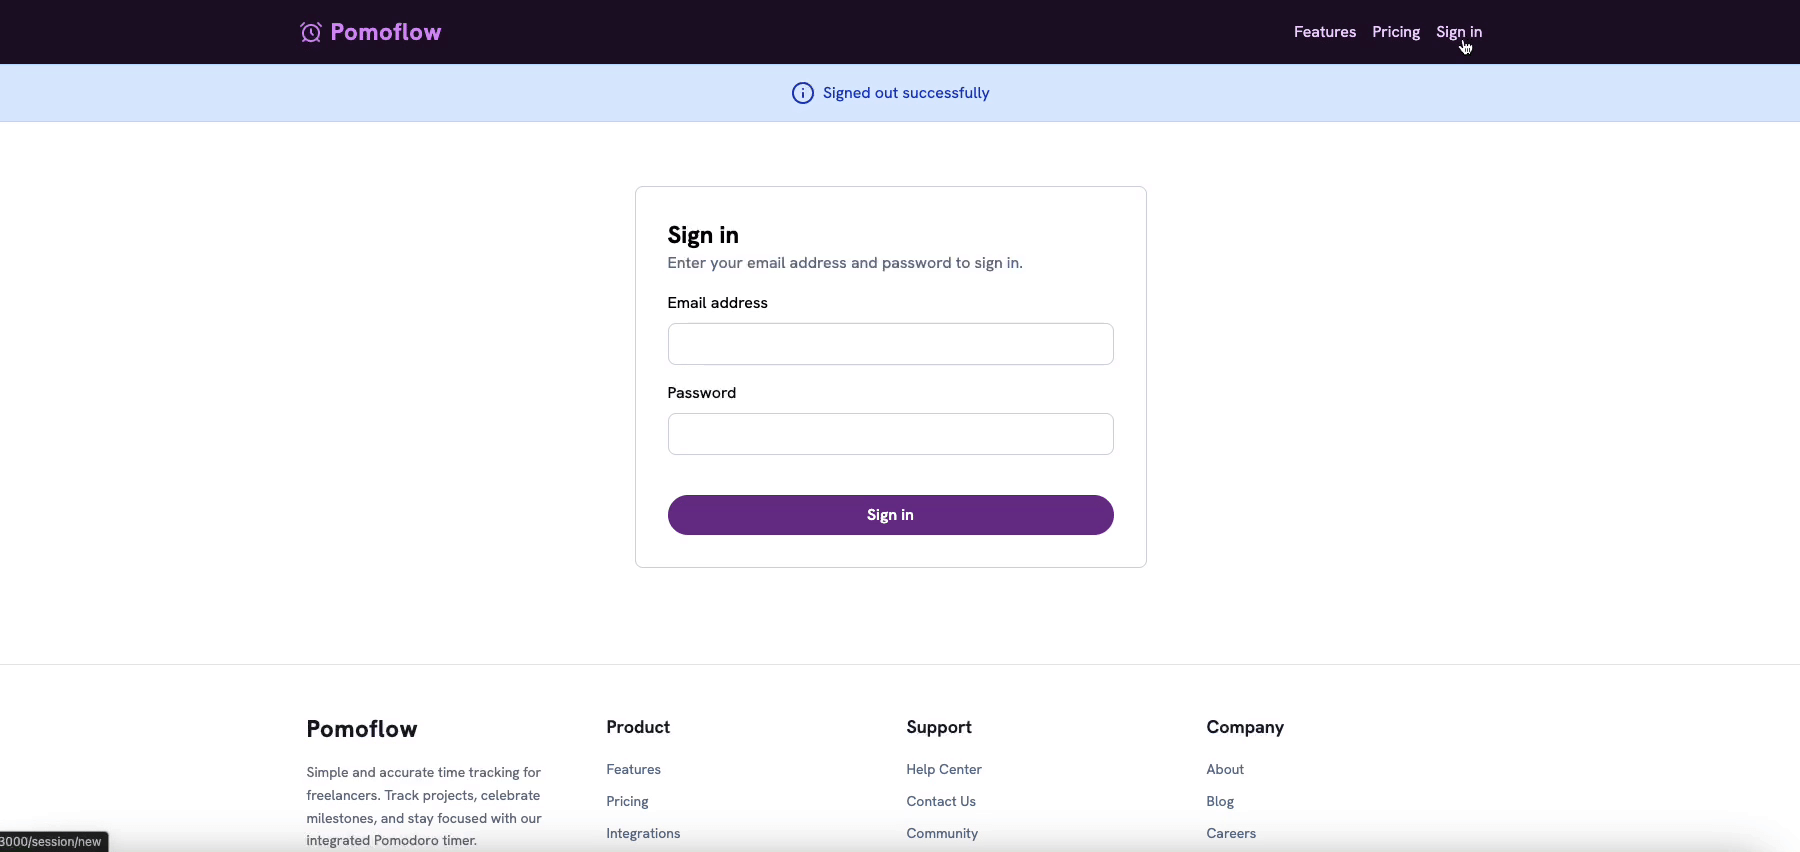This screenshot has width=1800, height=852.
Task: Open the Careers footer link
Action: 1231,833
